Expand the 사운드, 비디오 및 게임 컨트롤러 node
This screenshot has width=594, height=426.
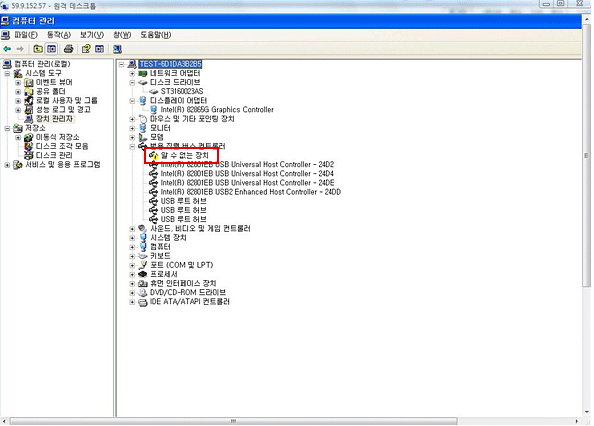(x=132, y=229)
